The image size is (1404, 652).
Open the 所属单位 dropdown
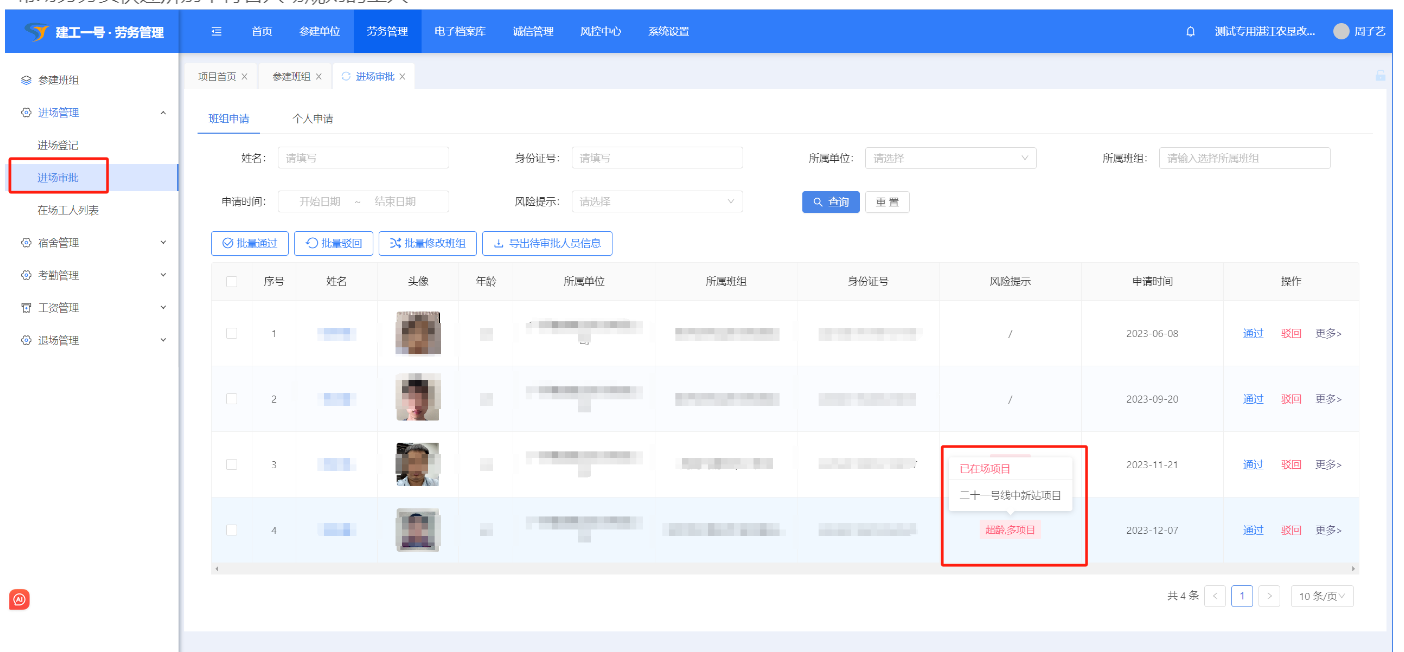point(950,158)
